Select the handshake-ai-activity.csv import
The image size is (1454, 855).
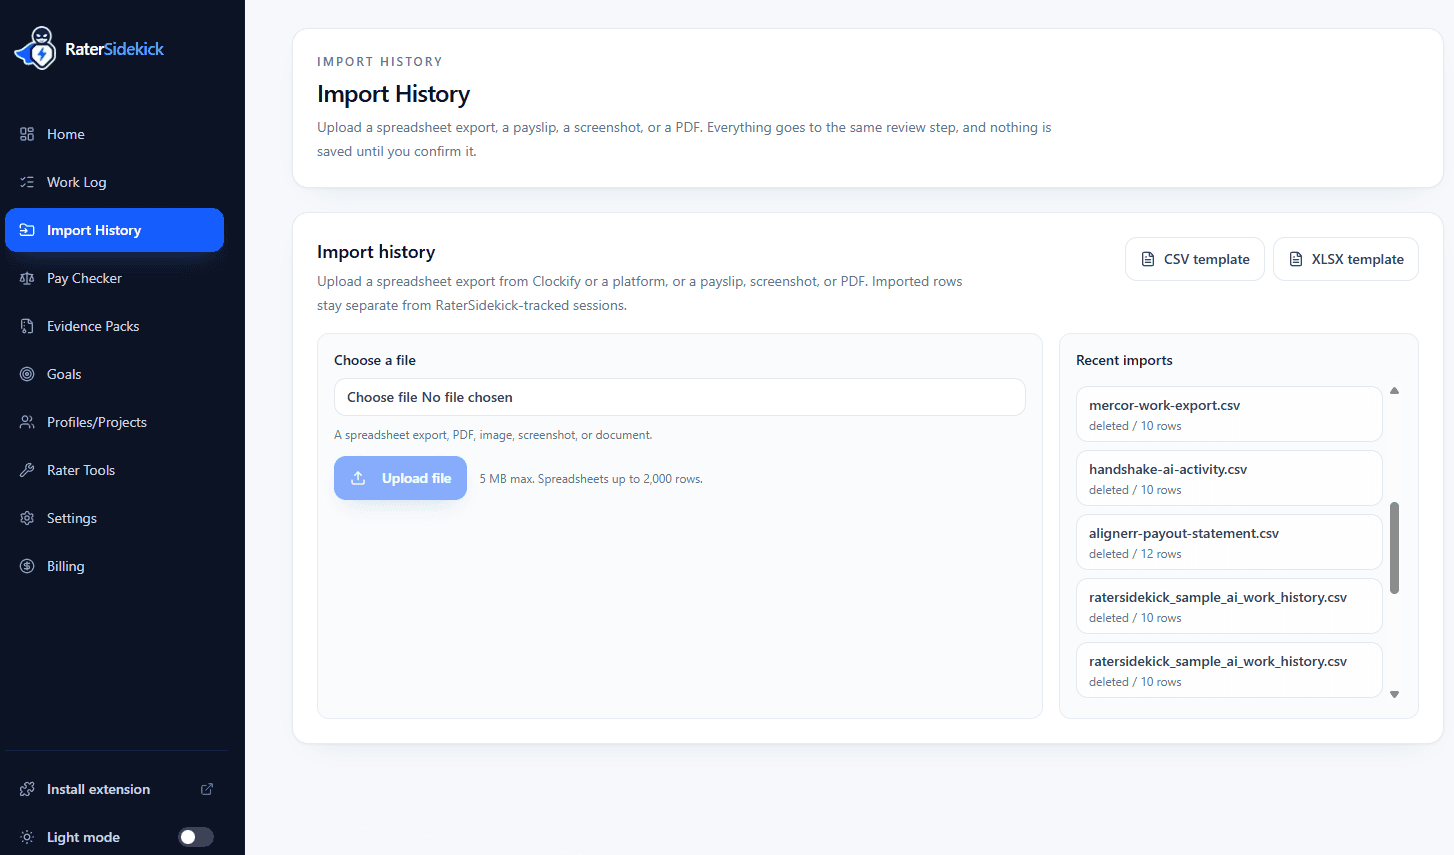pos(1229,478)
